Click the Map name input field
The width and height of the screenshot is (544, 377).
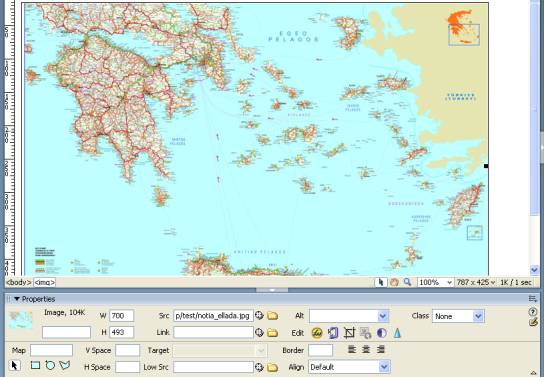51,350
